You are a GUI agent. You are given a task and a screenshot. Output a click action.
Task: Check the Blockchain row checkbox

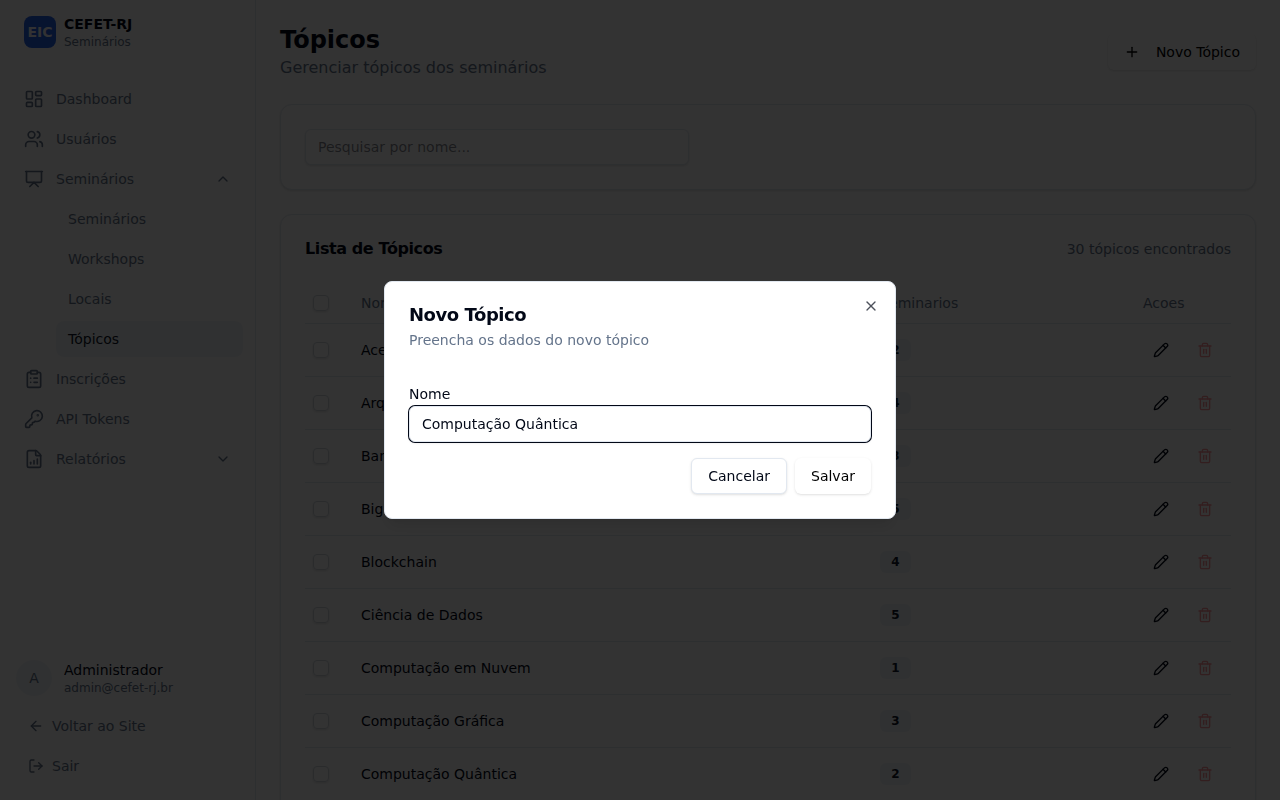pos(321,562)
